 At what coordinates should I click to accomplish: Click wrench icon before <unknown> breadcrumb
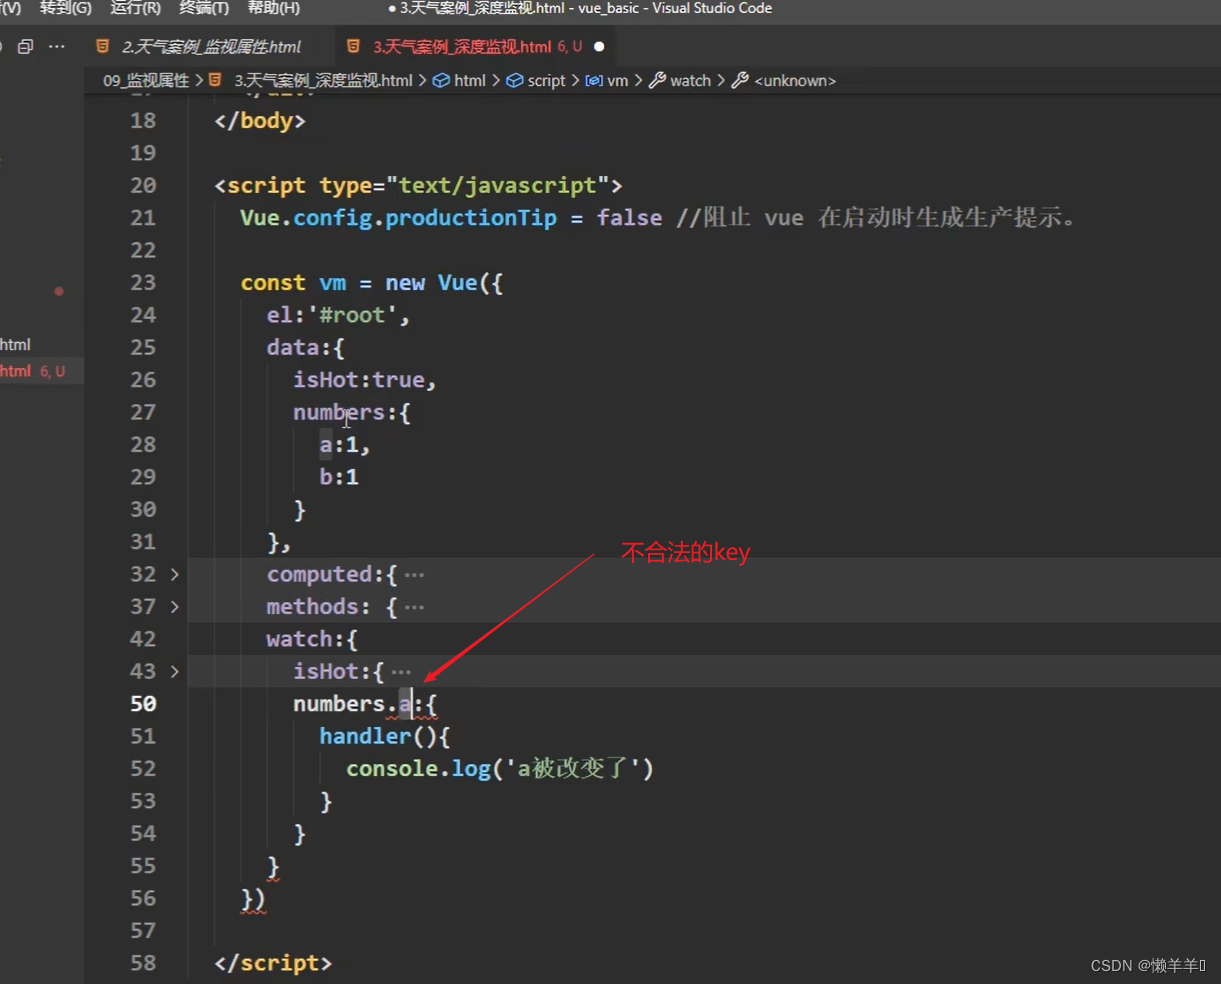click(740, 81)
